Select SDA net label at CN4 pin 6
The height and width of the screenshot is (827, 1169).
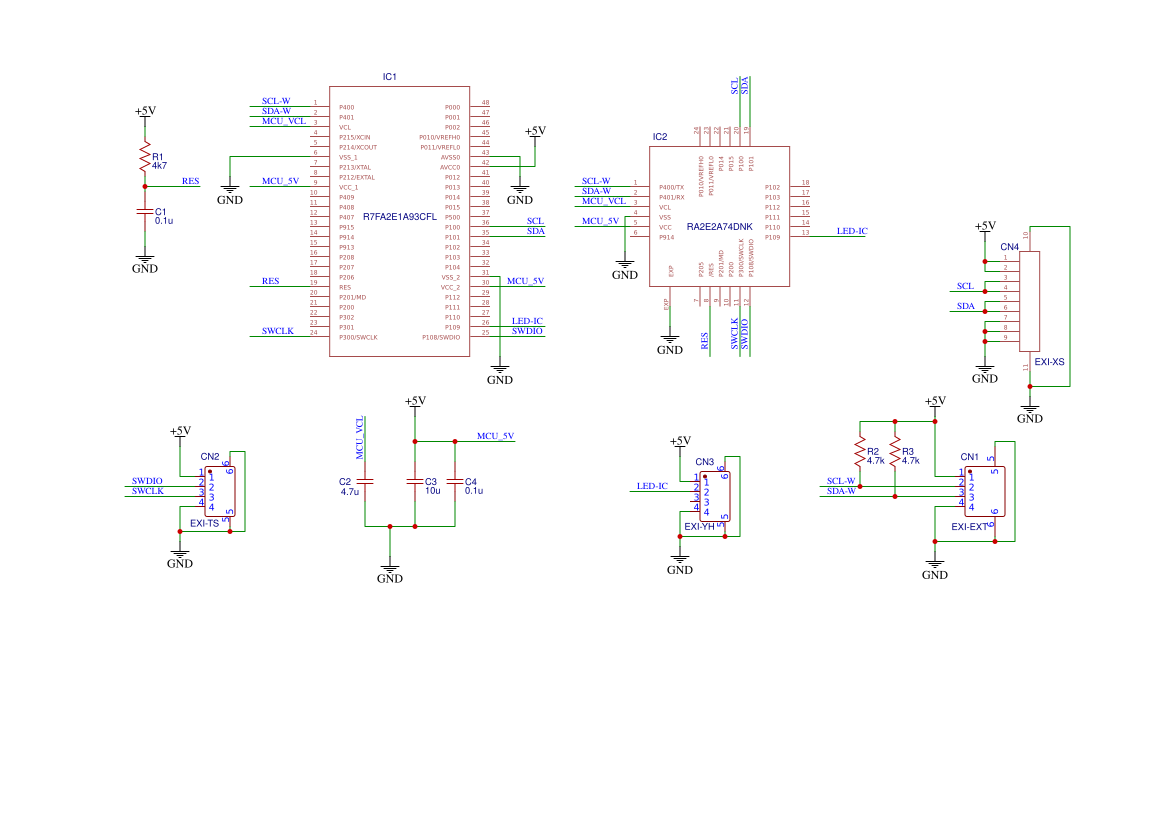point(965,306)
